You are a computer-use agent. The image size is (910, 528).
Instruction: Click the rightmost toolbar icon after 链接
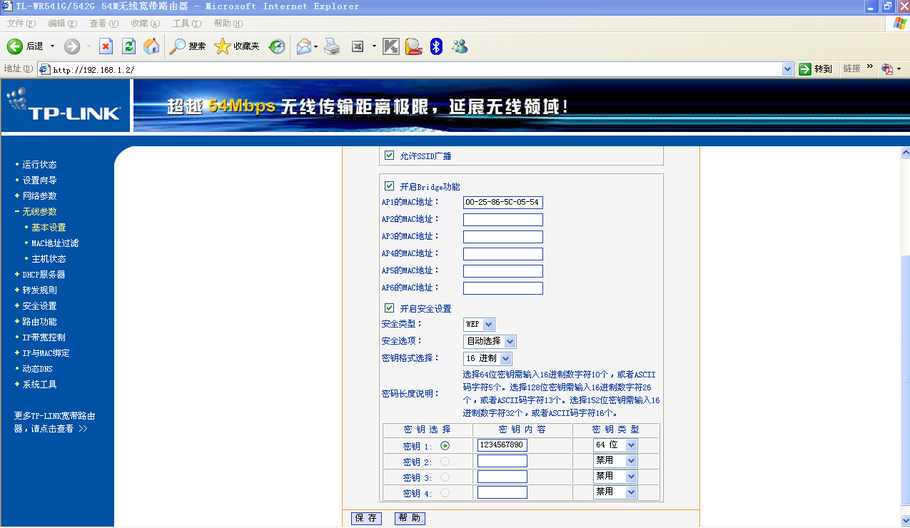[887, 69]
